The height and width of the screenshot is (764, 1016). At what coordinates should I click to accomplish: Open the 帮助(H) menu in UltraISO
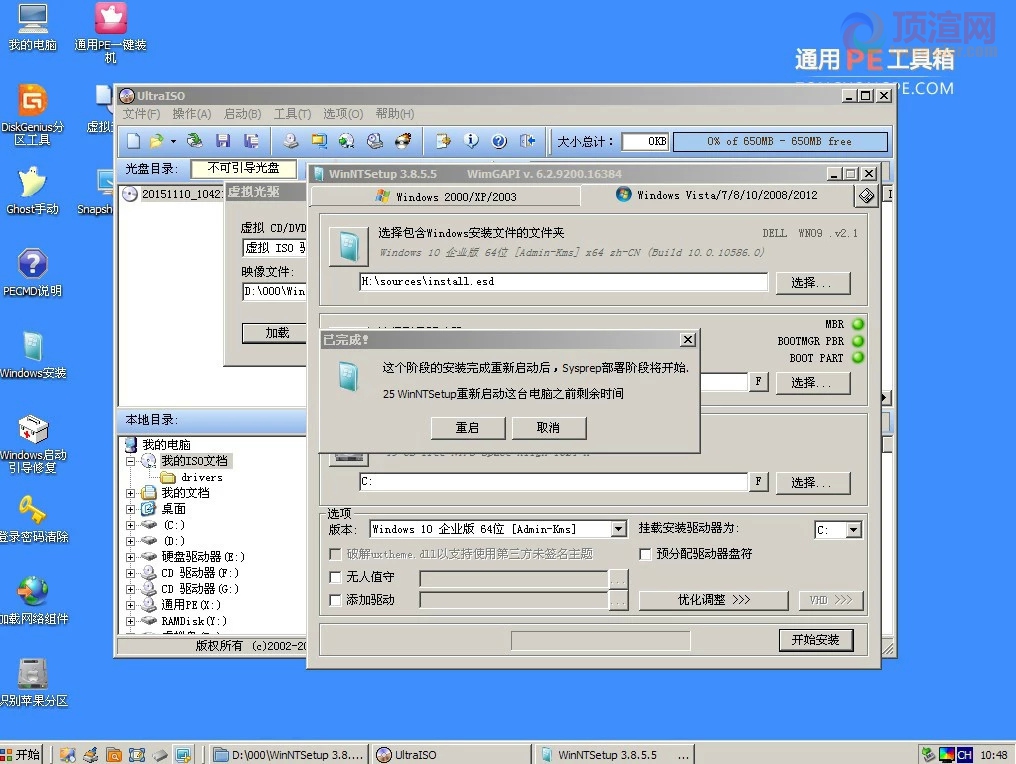click(395, 114)
